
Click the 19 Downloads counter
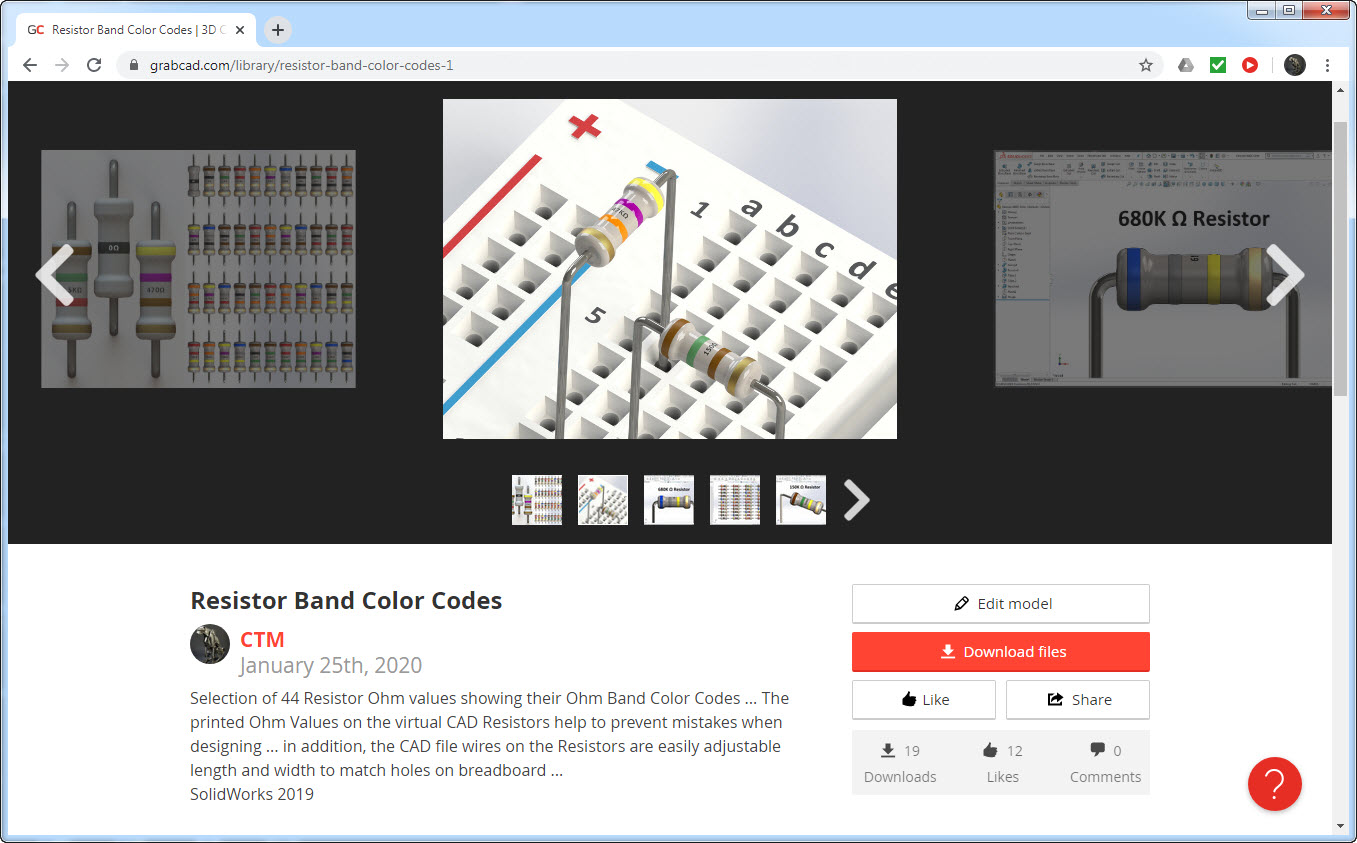click(x=900, y=763)
